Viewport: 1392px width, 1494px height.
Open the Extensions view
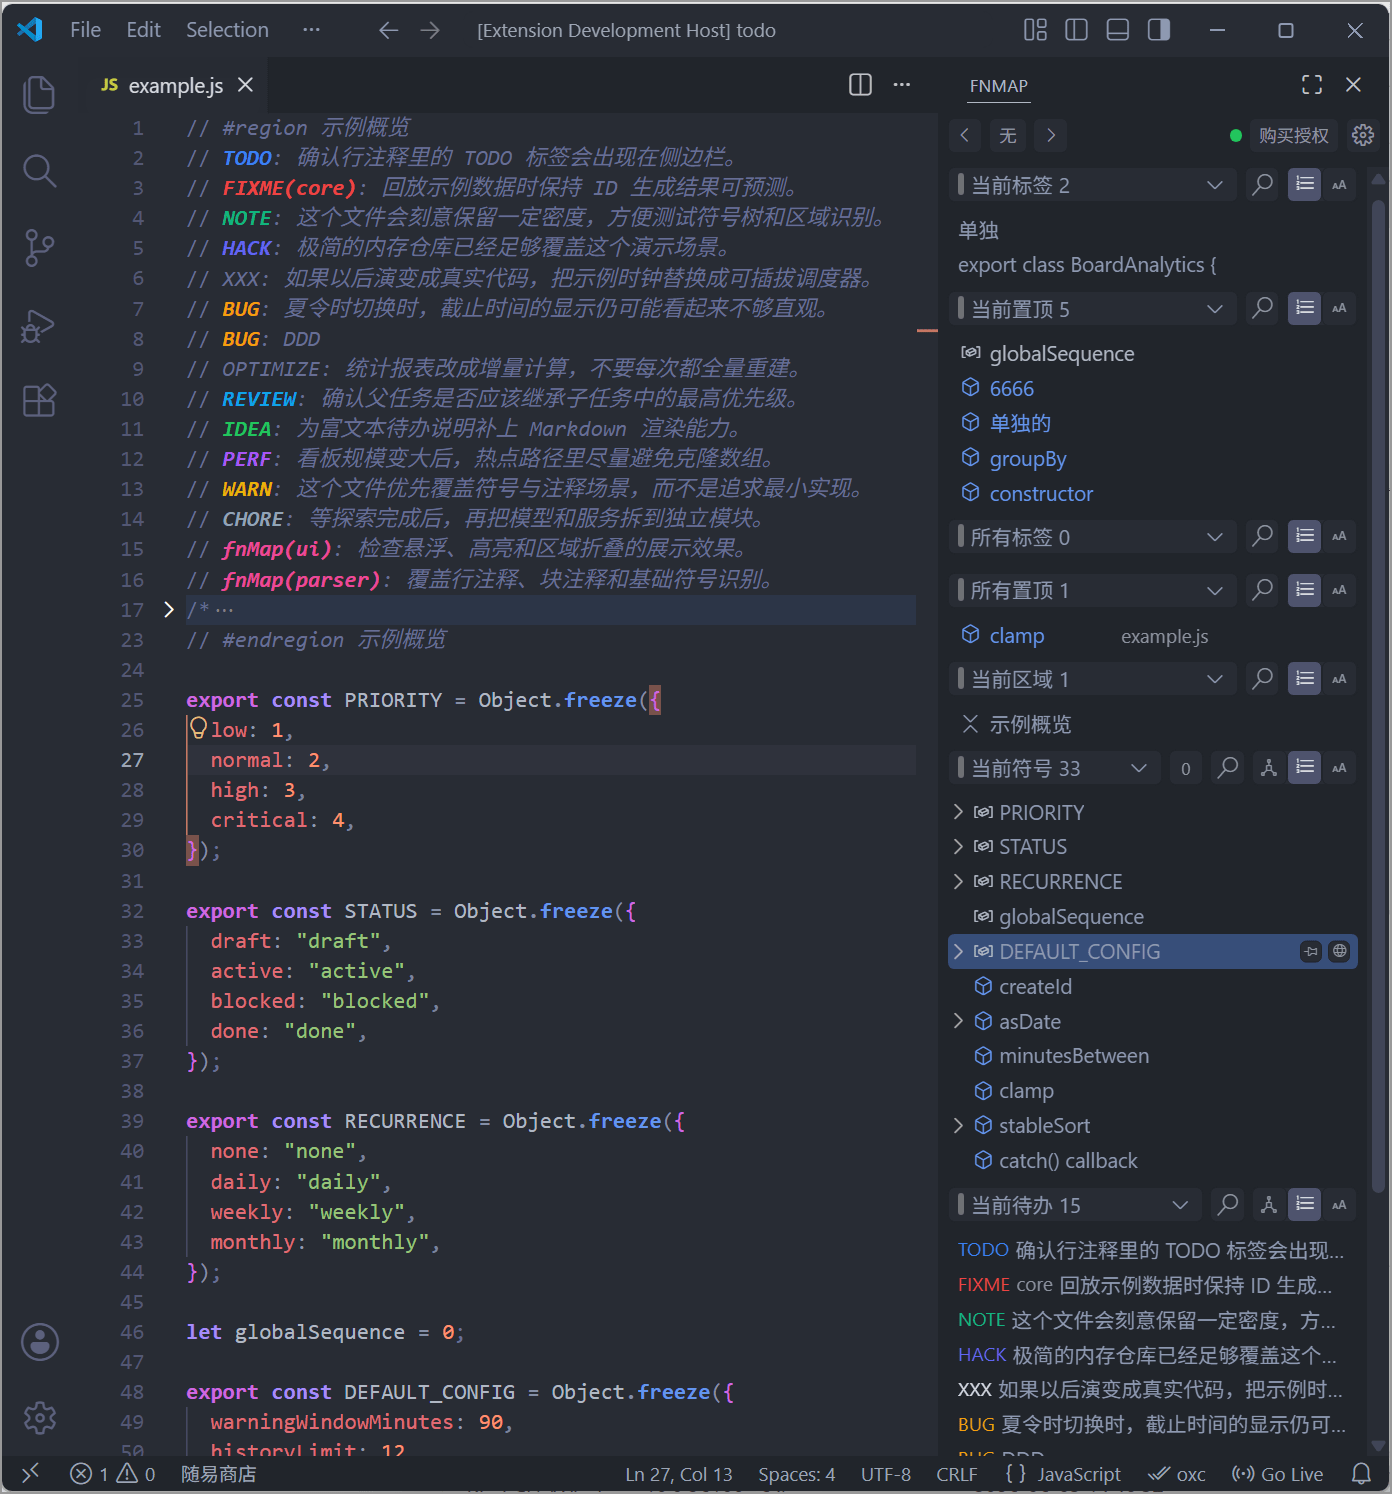39,401
